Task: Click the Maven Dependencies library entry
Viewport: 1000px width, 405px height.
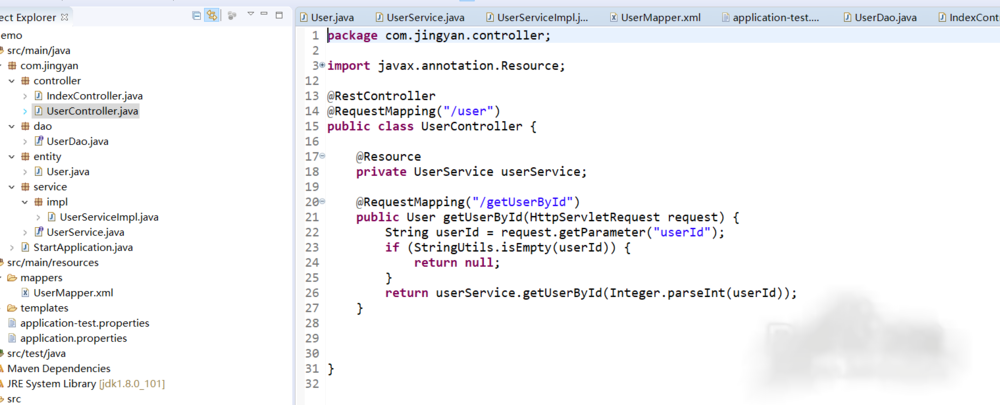Action: click(58, 368)
